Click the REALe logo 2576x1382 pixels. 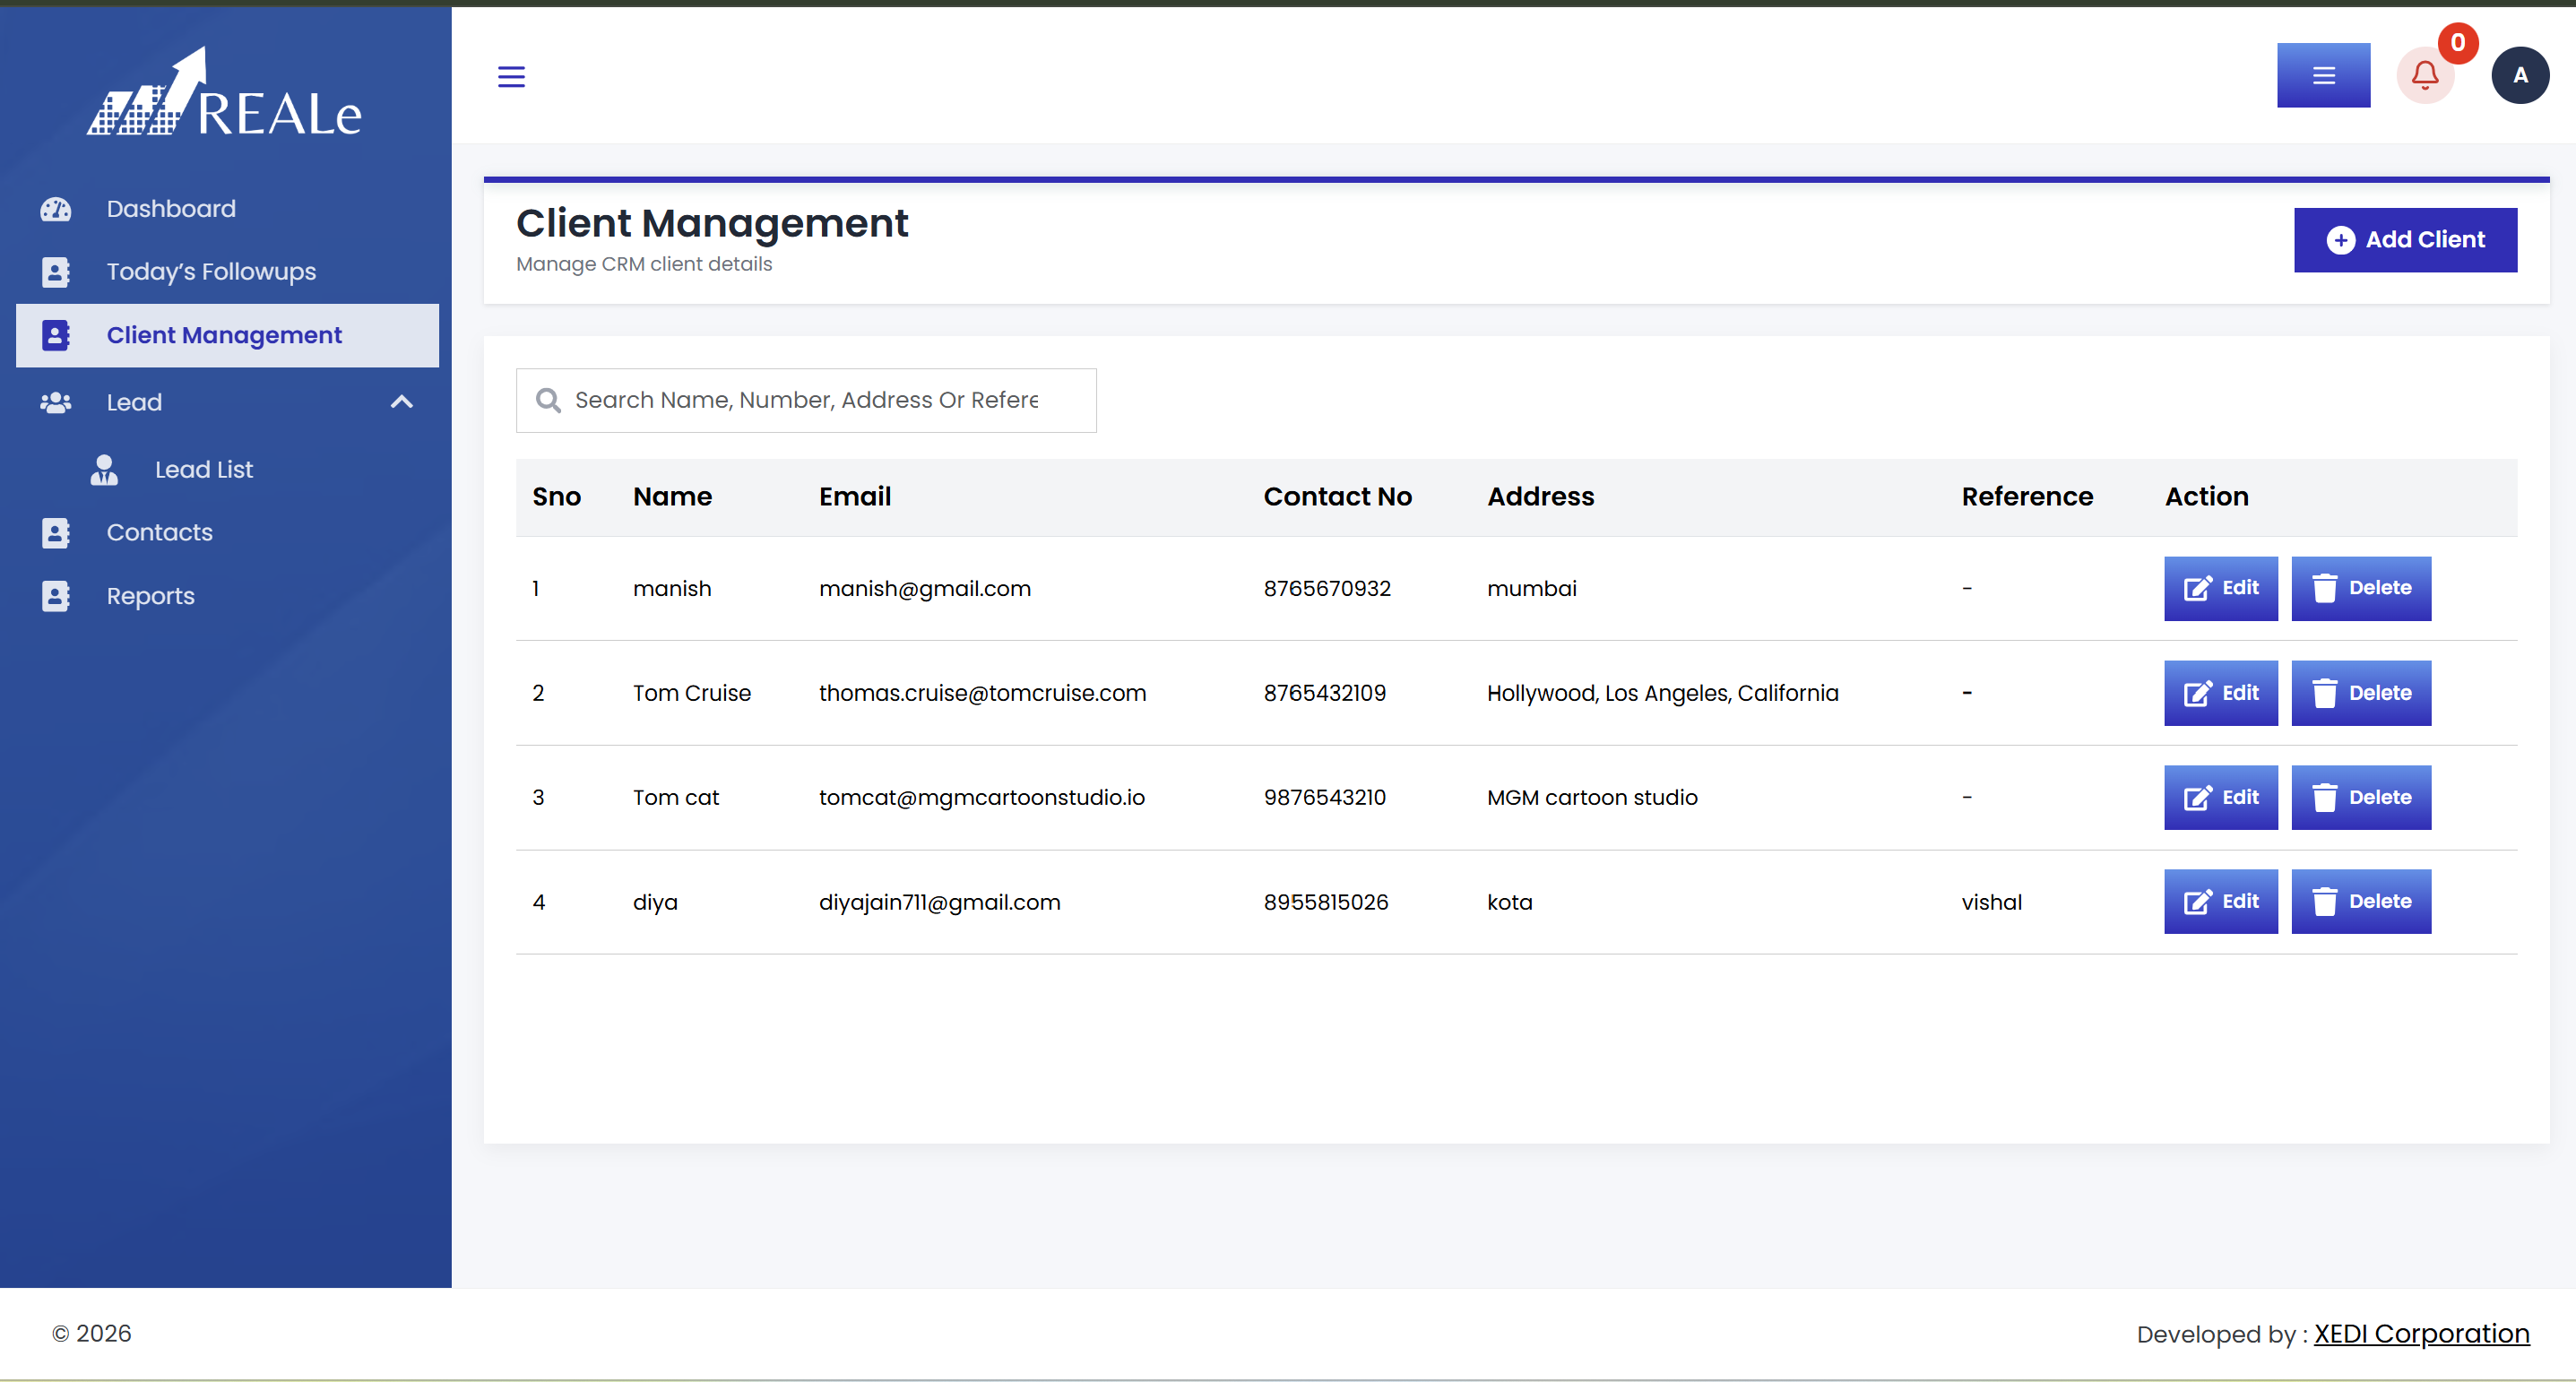click(225, 92)
